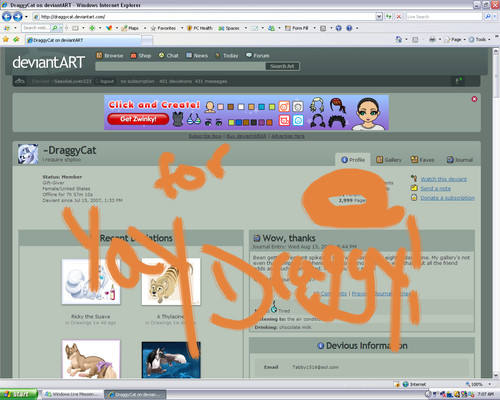
Task: Click the Send a note link
Action: point(435,188)
